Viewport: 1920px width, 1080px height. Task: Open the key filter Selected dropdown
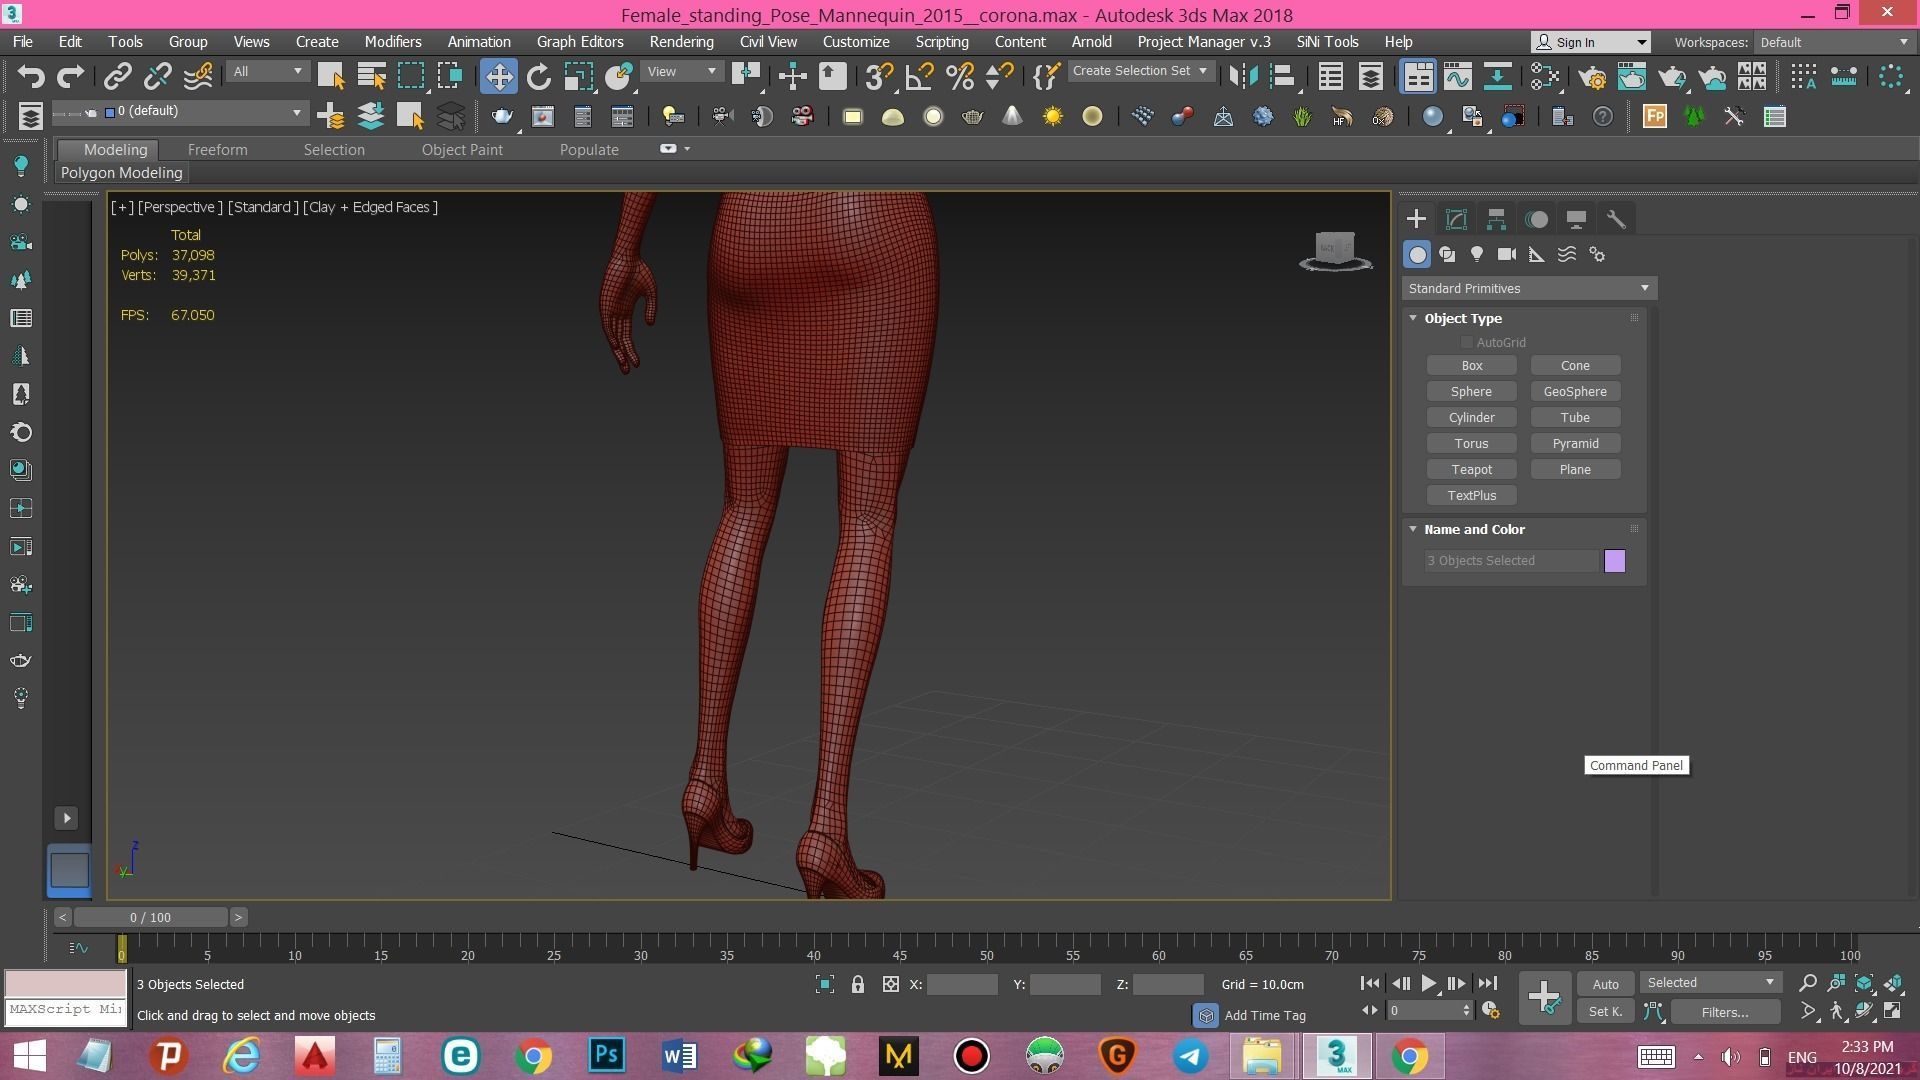pyautogui.click(x=1710, y=982)
